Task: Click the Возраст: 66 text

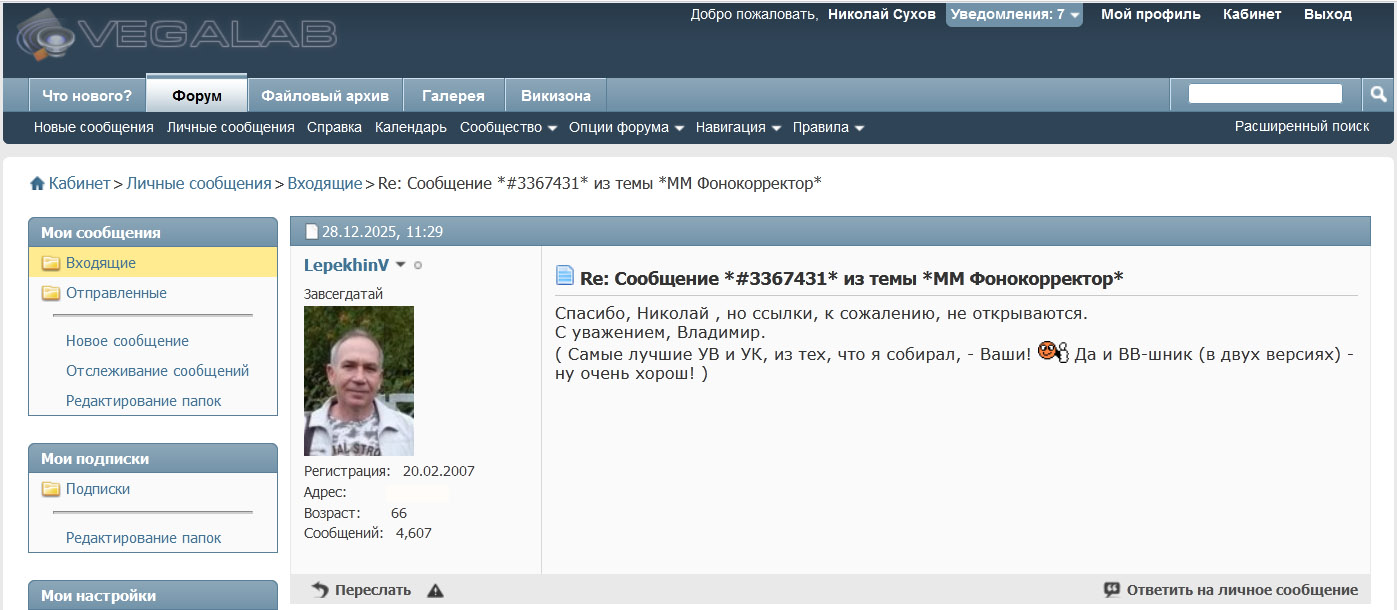Action: click(355, 513)
